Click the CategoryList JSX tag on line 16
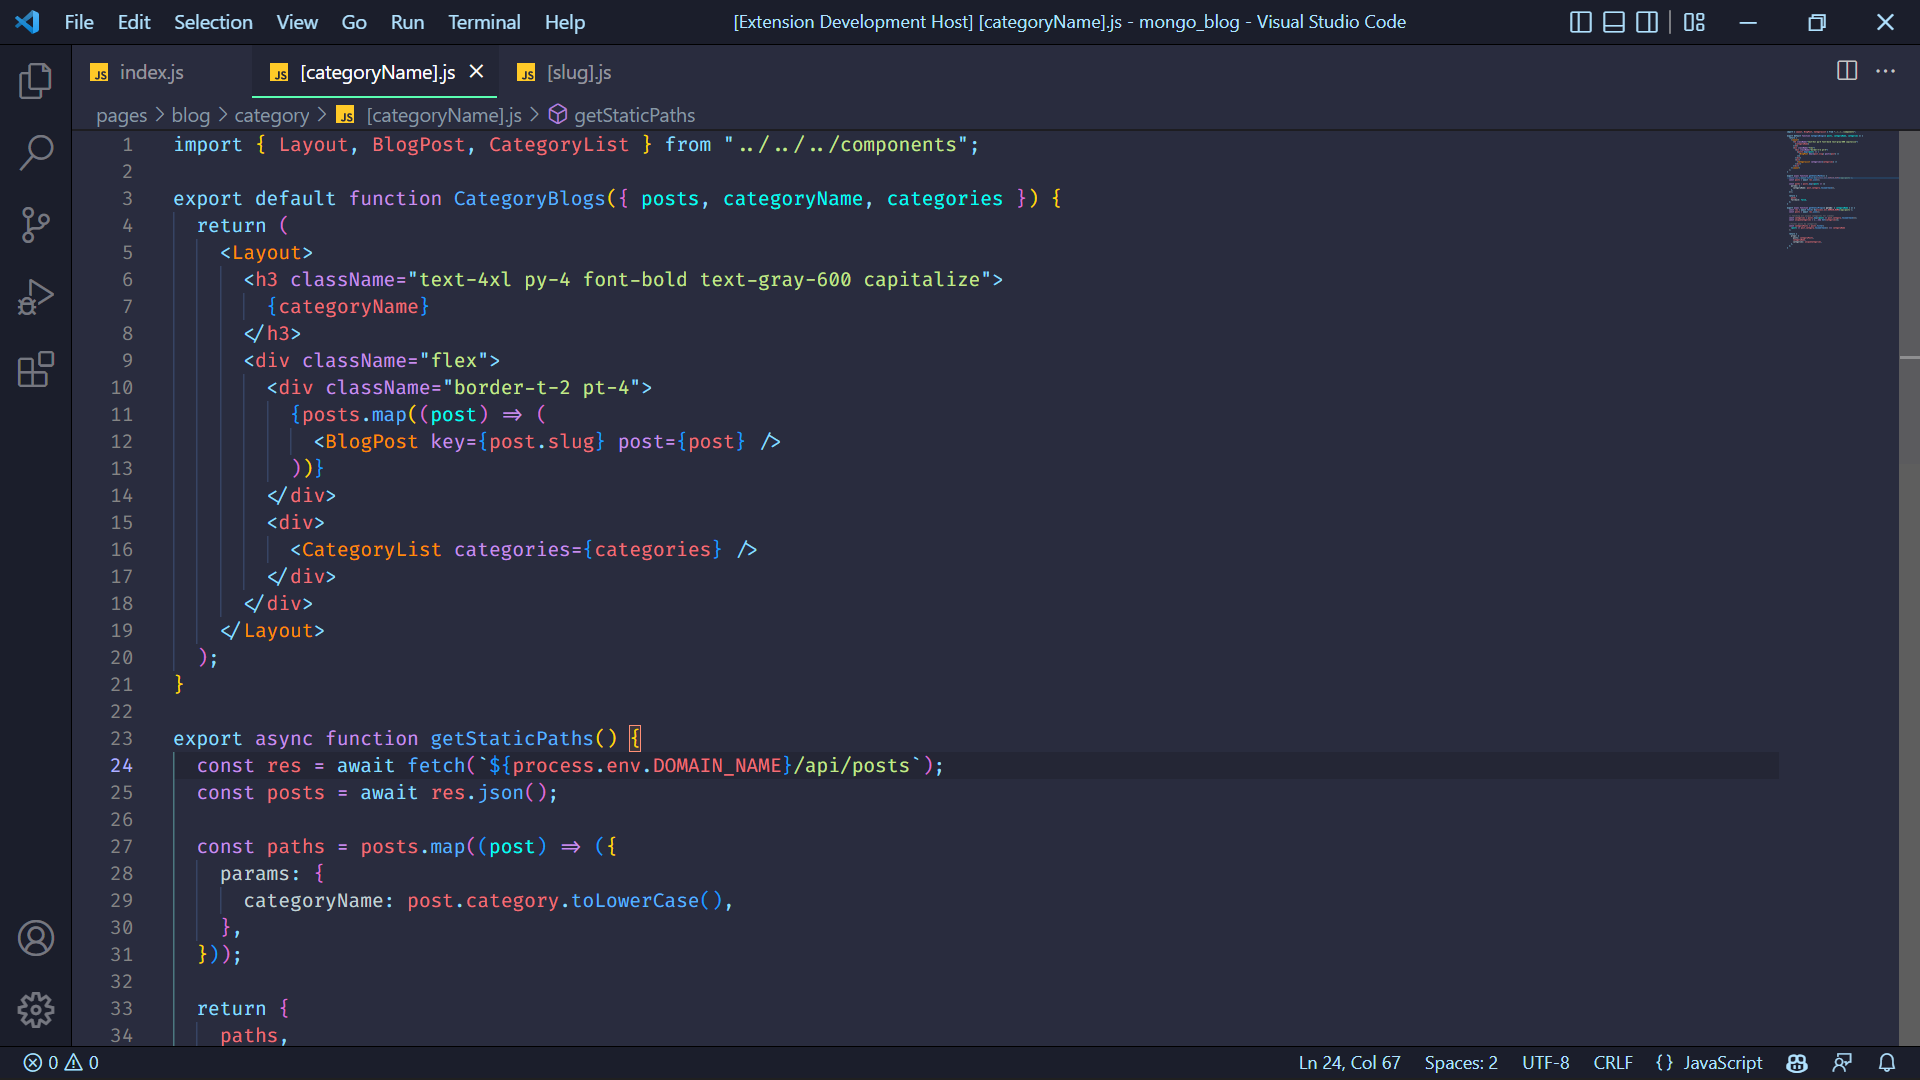The width and height of the screenshot is (1920, 1080). pos(371,549)
